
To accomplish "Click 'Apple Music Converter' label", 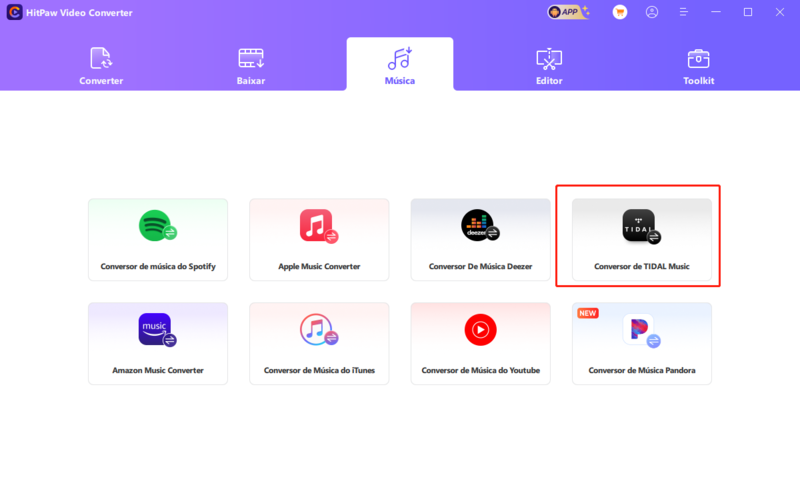I will tap(319, 266).
